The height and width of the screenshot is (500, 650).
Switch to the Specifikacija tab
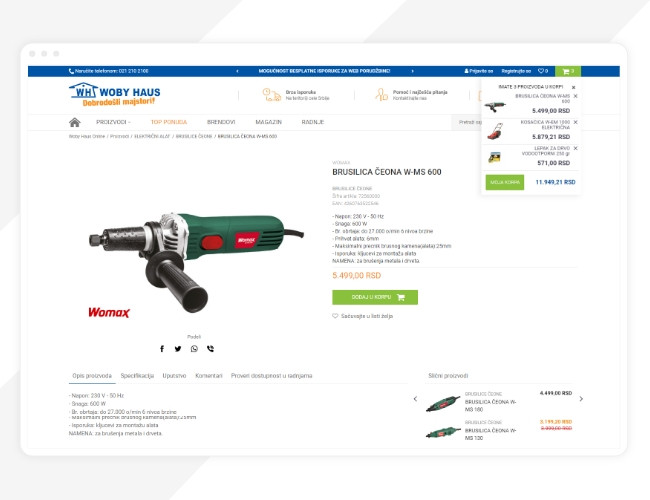pyautogui.click(x=137, y=376)
